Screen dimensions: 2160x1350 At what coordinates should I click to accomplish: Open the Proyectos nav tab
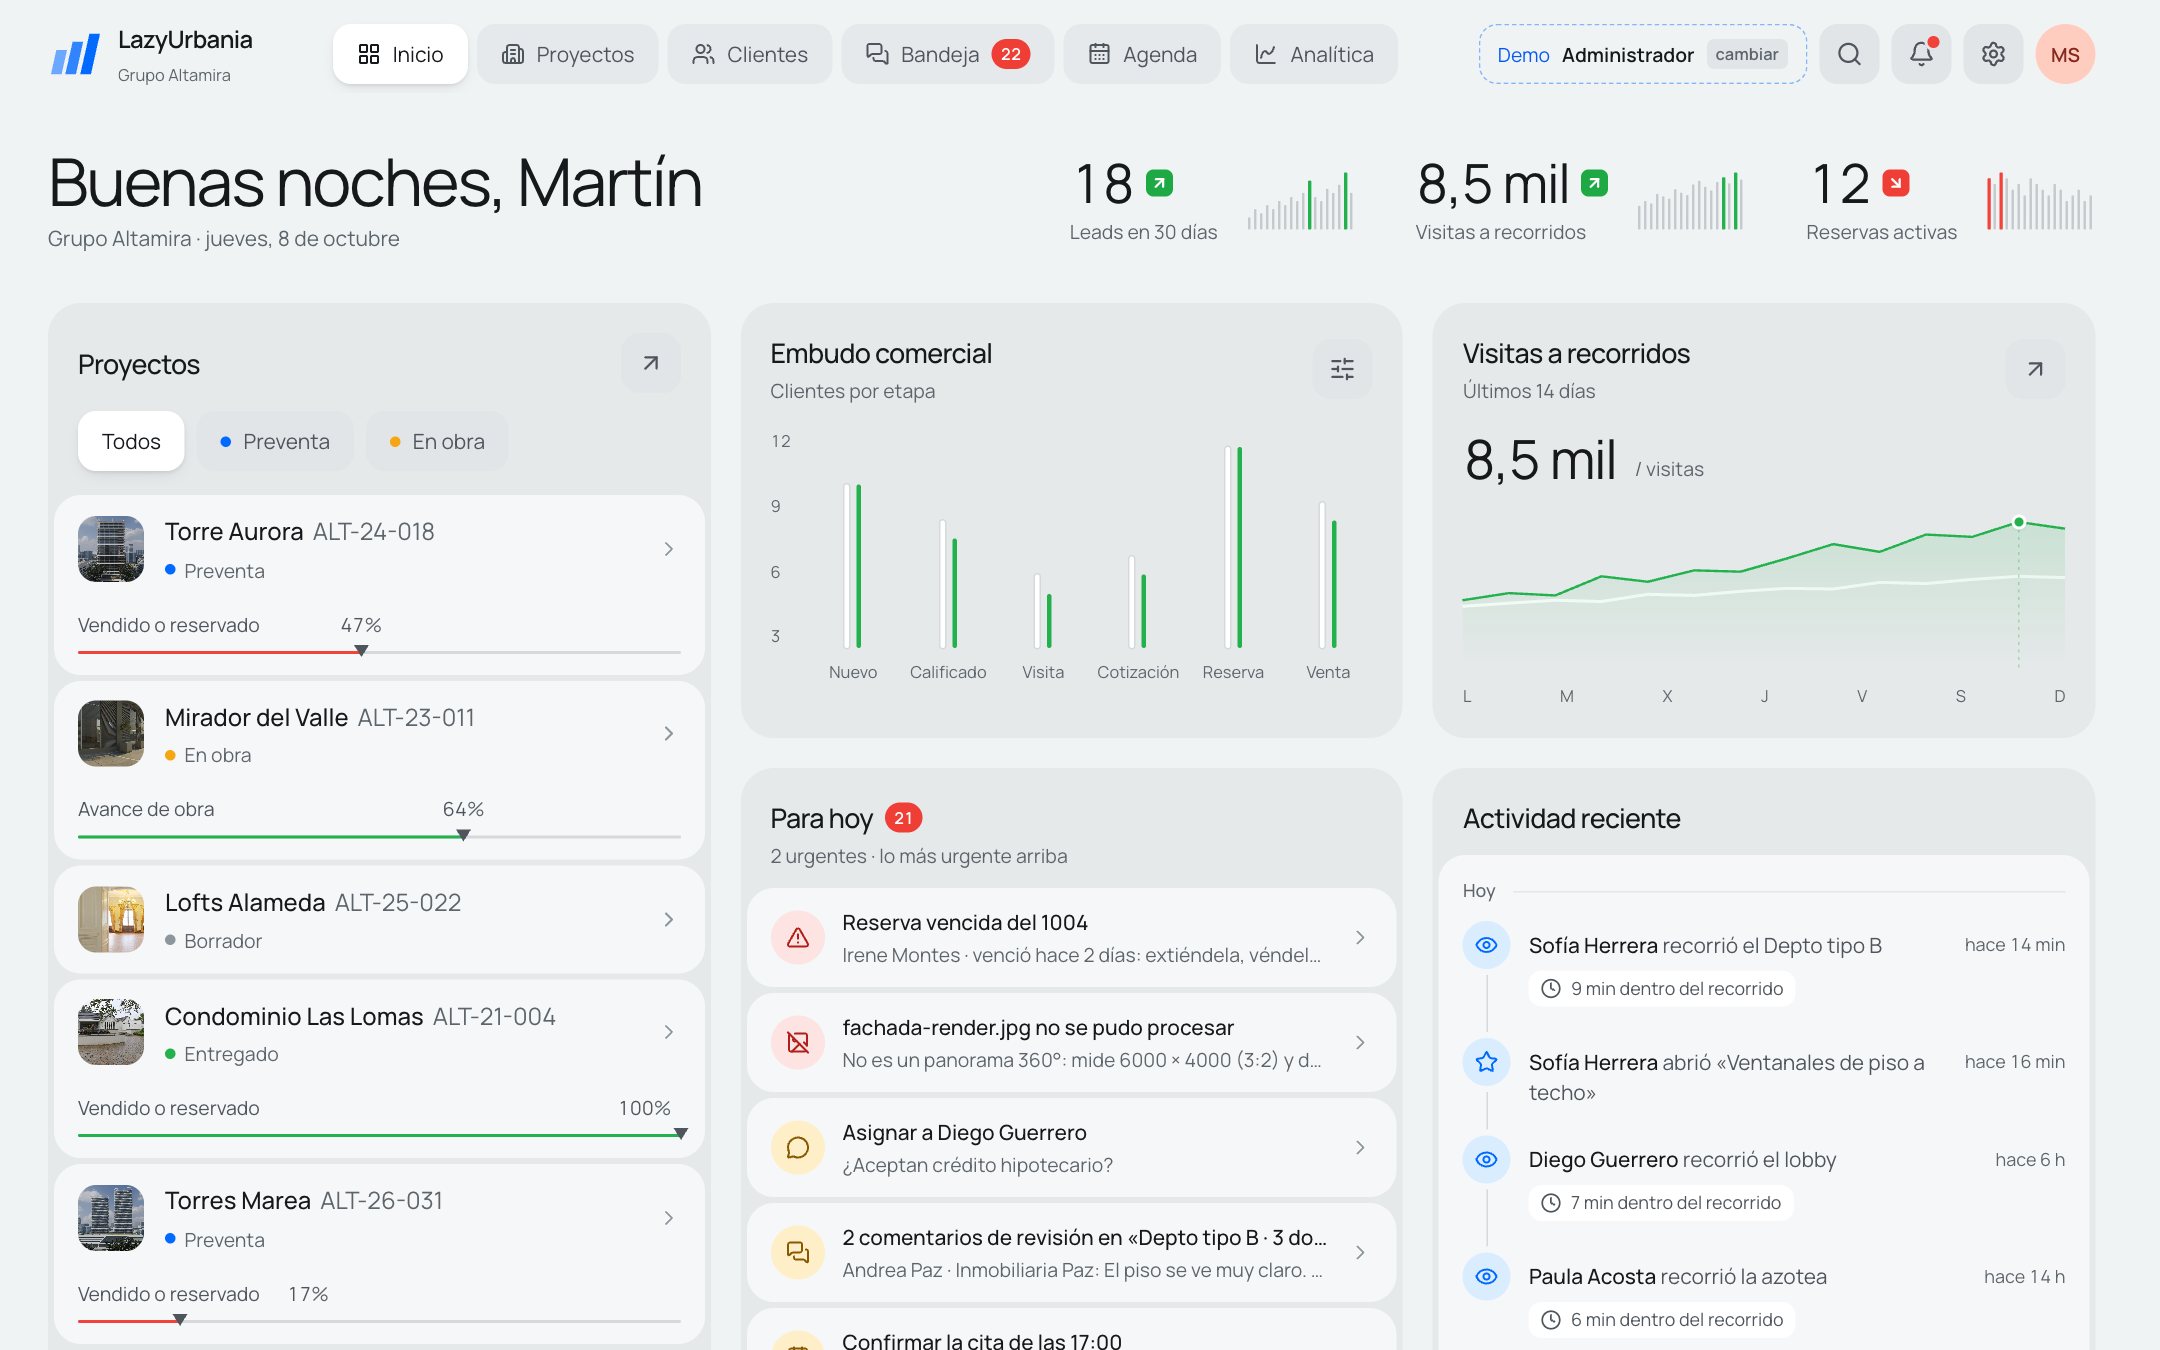point(567,54)
